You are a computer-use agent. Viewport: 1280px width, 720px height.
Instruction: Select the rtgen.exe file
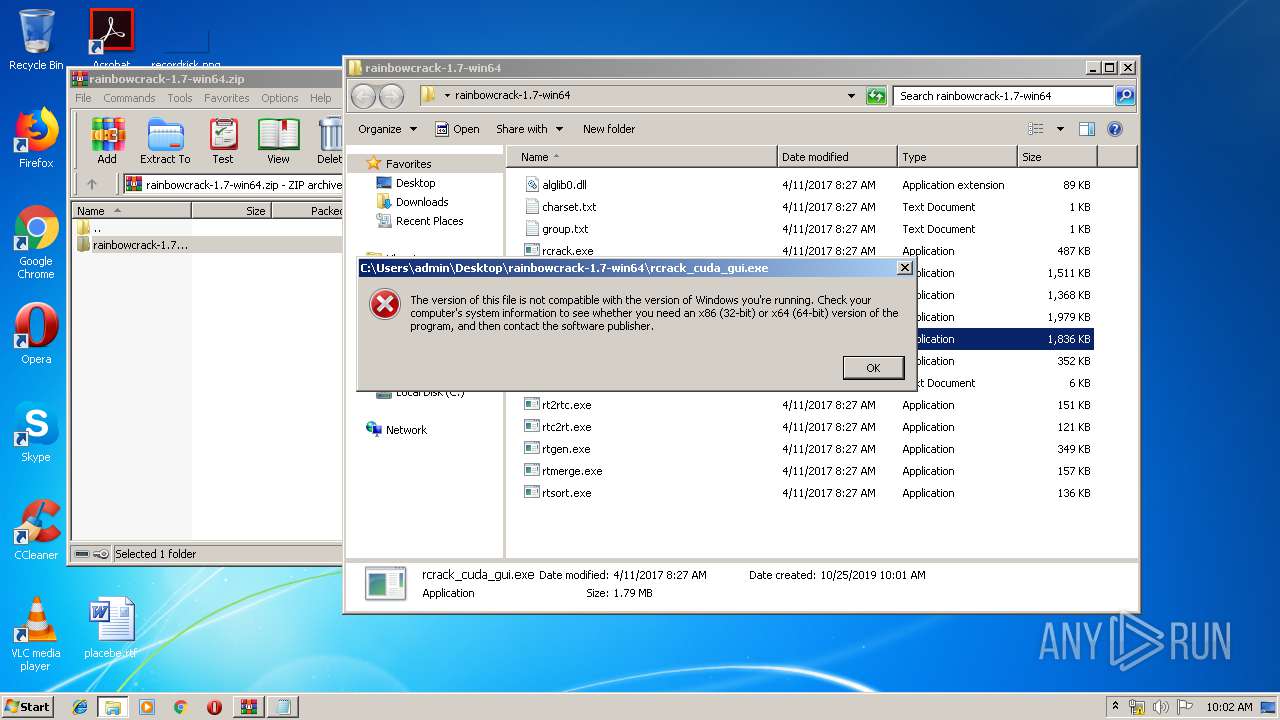[566, 449]
